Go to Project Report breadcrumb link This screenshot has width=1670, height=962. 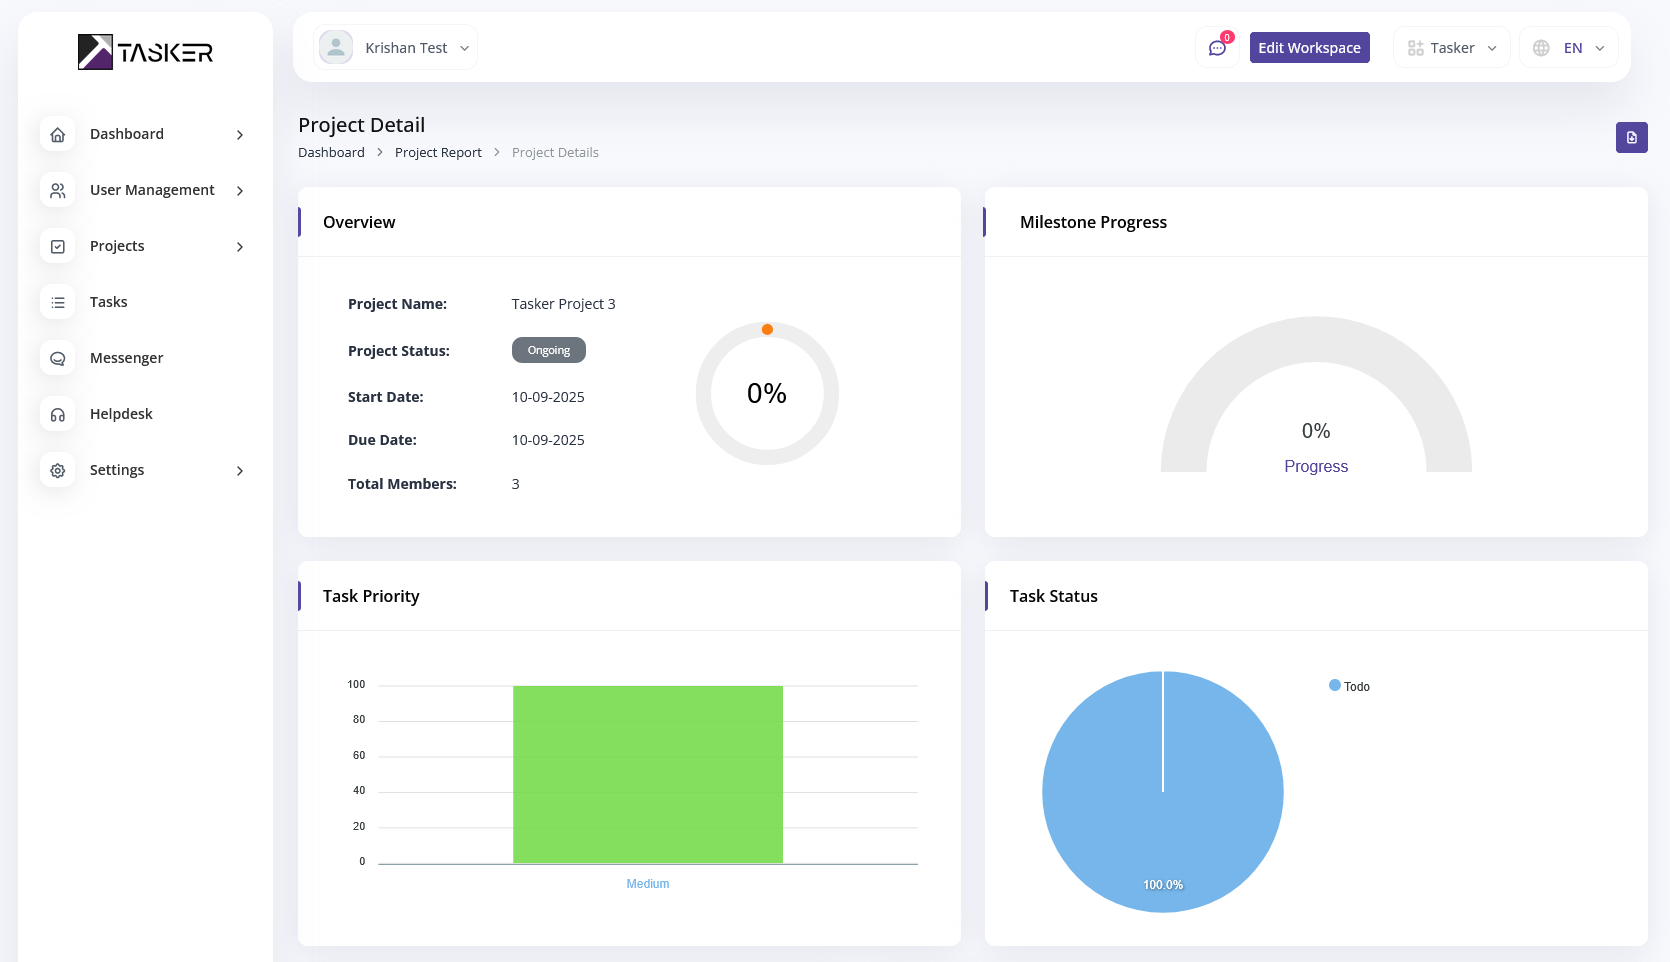[x=438, y=153]
